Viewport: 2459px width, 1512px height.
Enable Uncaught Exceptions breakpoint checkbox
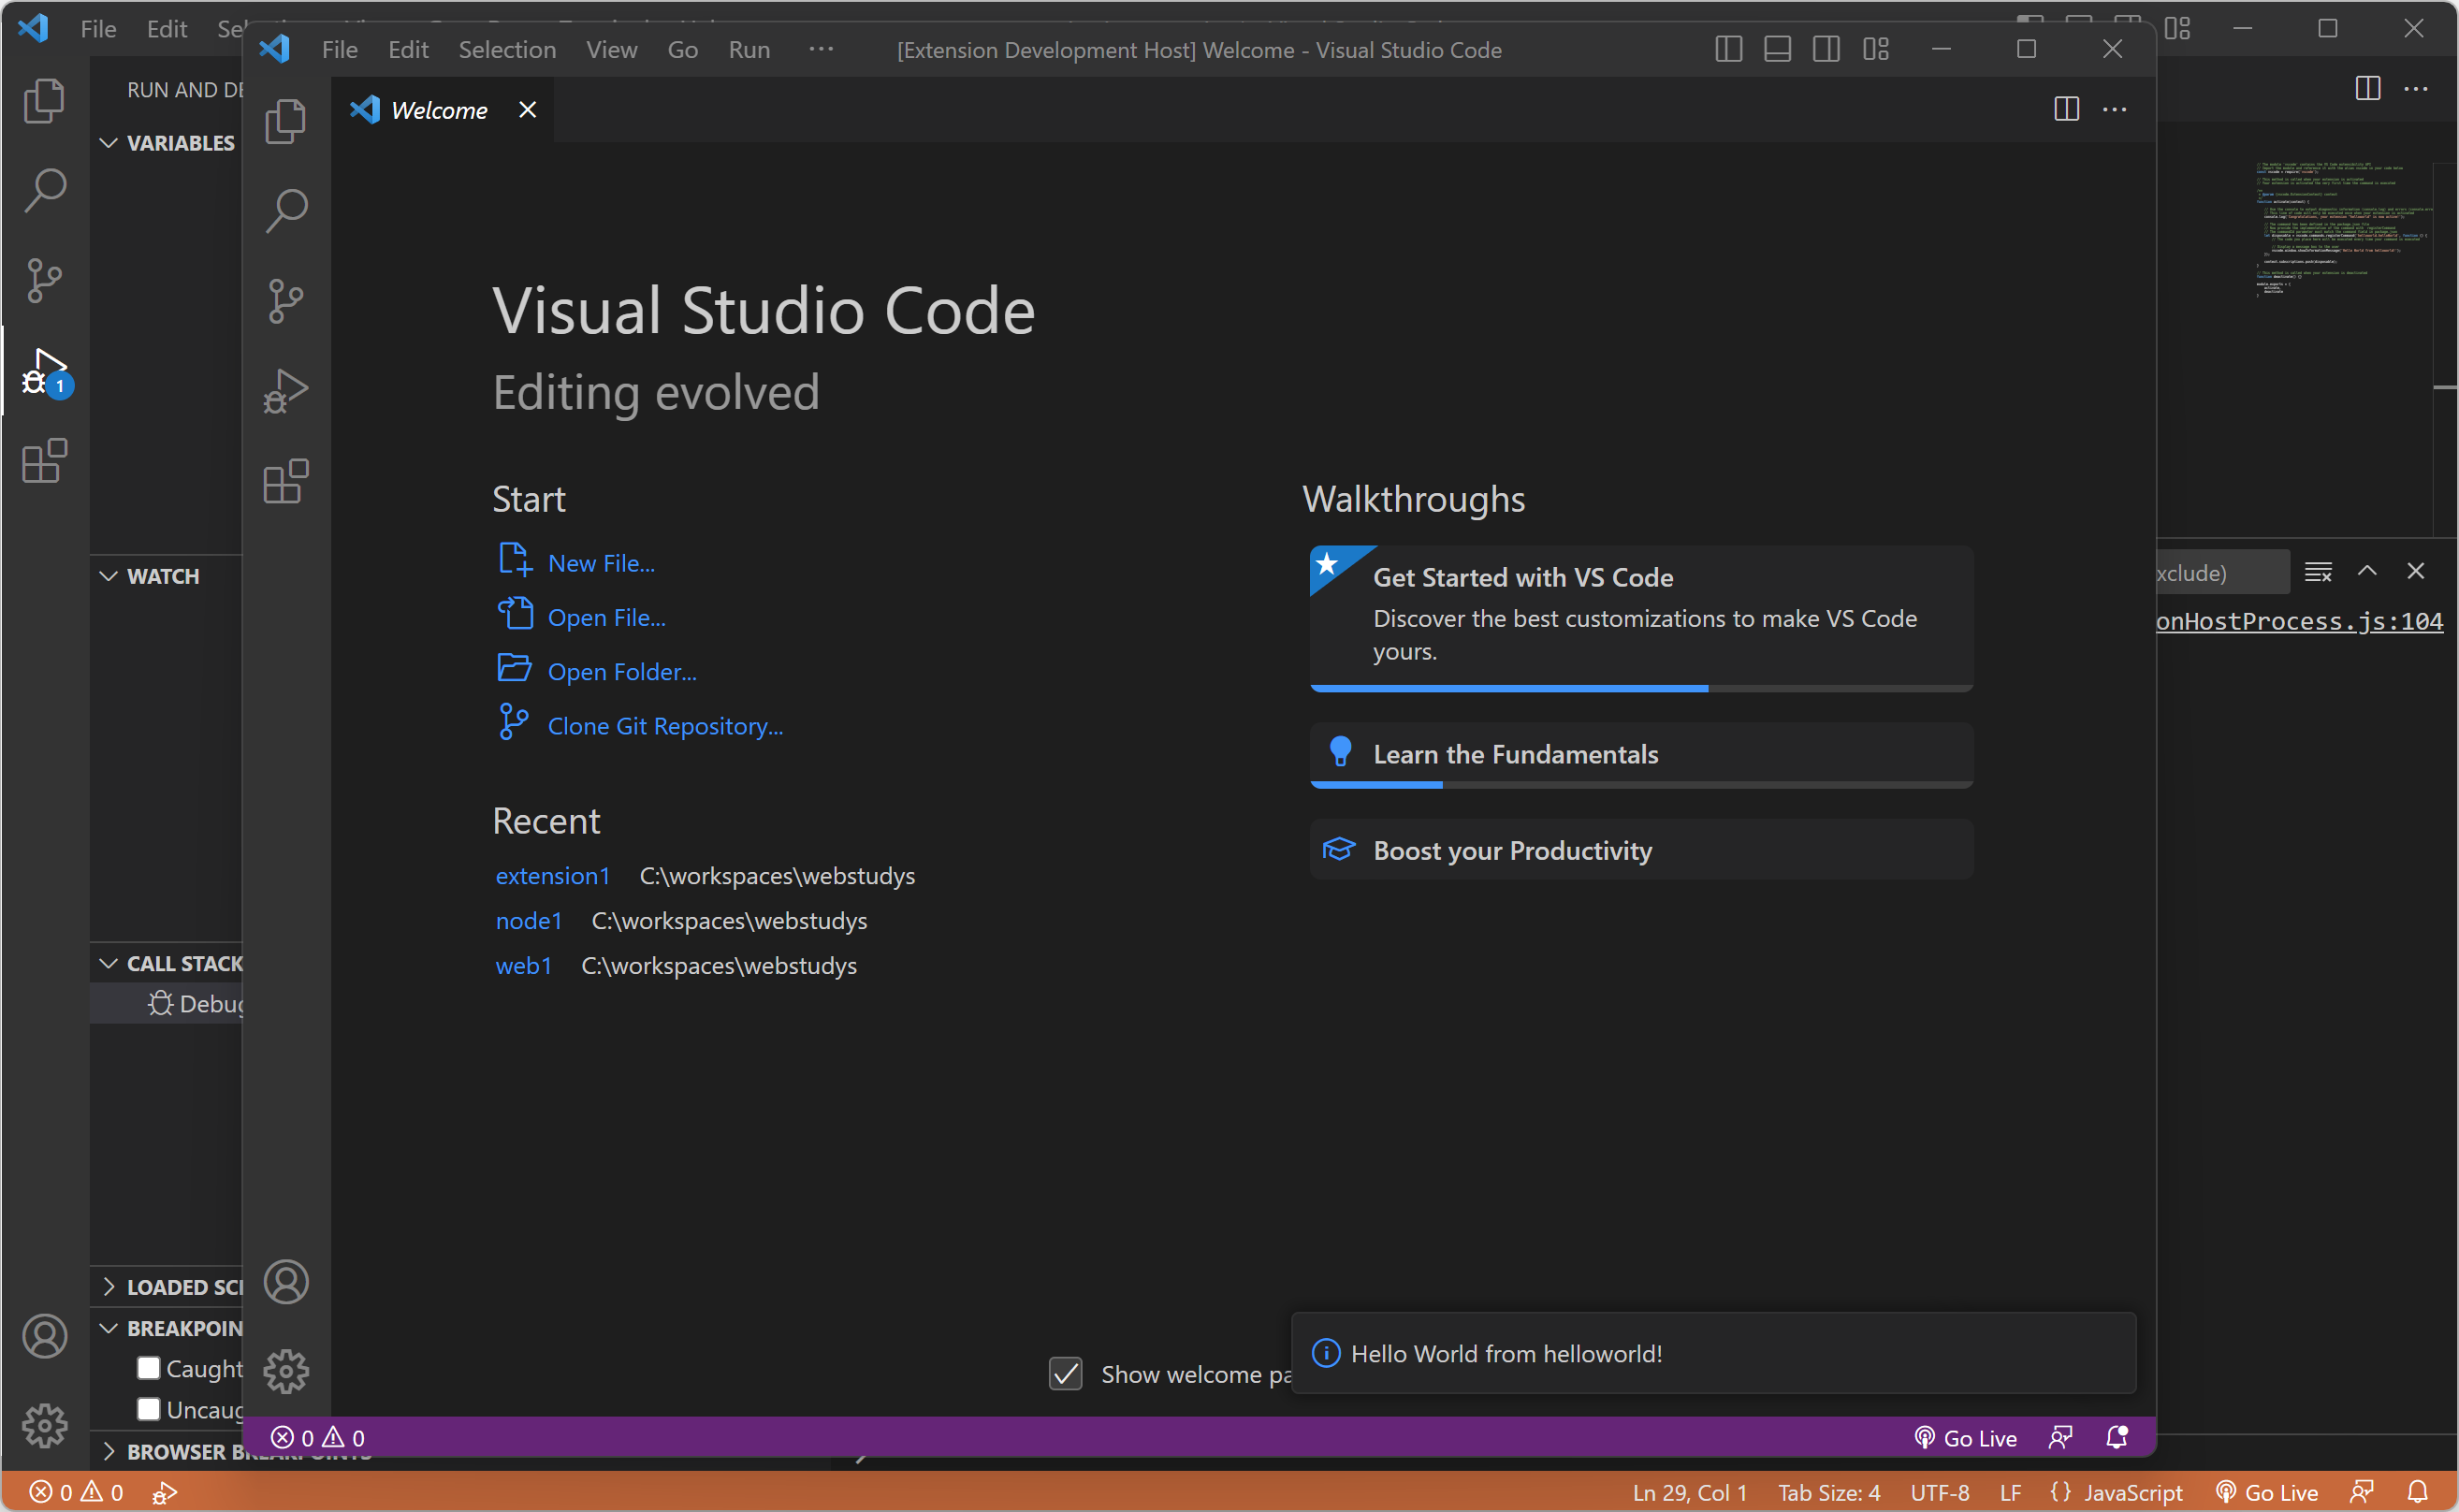click(x=149, y=1409)
